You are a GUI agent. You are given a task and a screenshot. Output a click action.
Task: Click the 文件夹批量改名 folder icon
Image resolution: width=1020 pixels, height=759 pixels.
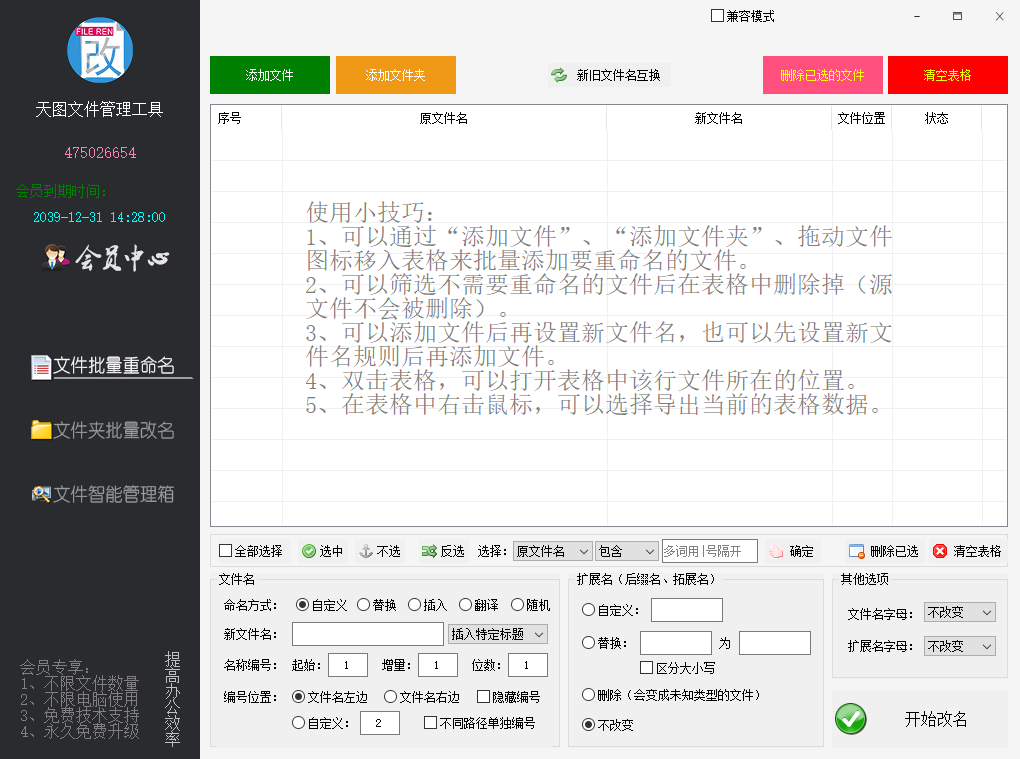pos(41,430)
